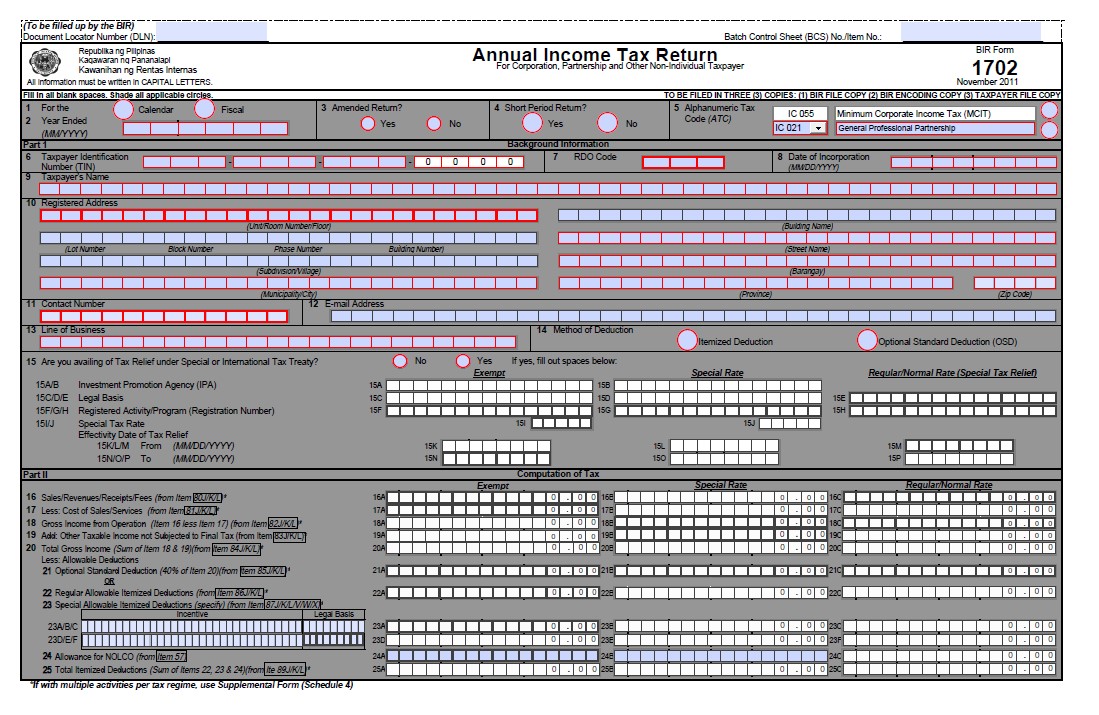Select Optional Standard Deduction (OSD) option

[x=867, y=340]
